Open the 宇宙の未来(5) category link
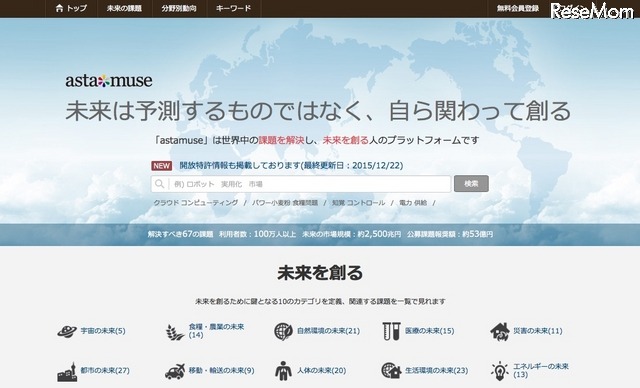 click(103, 331)
